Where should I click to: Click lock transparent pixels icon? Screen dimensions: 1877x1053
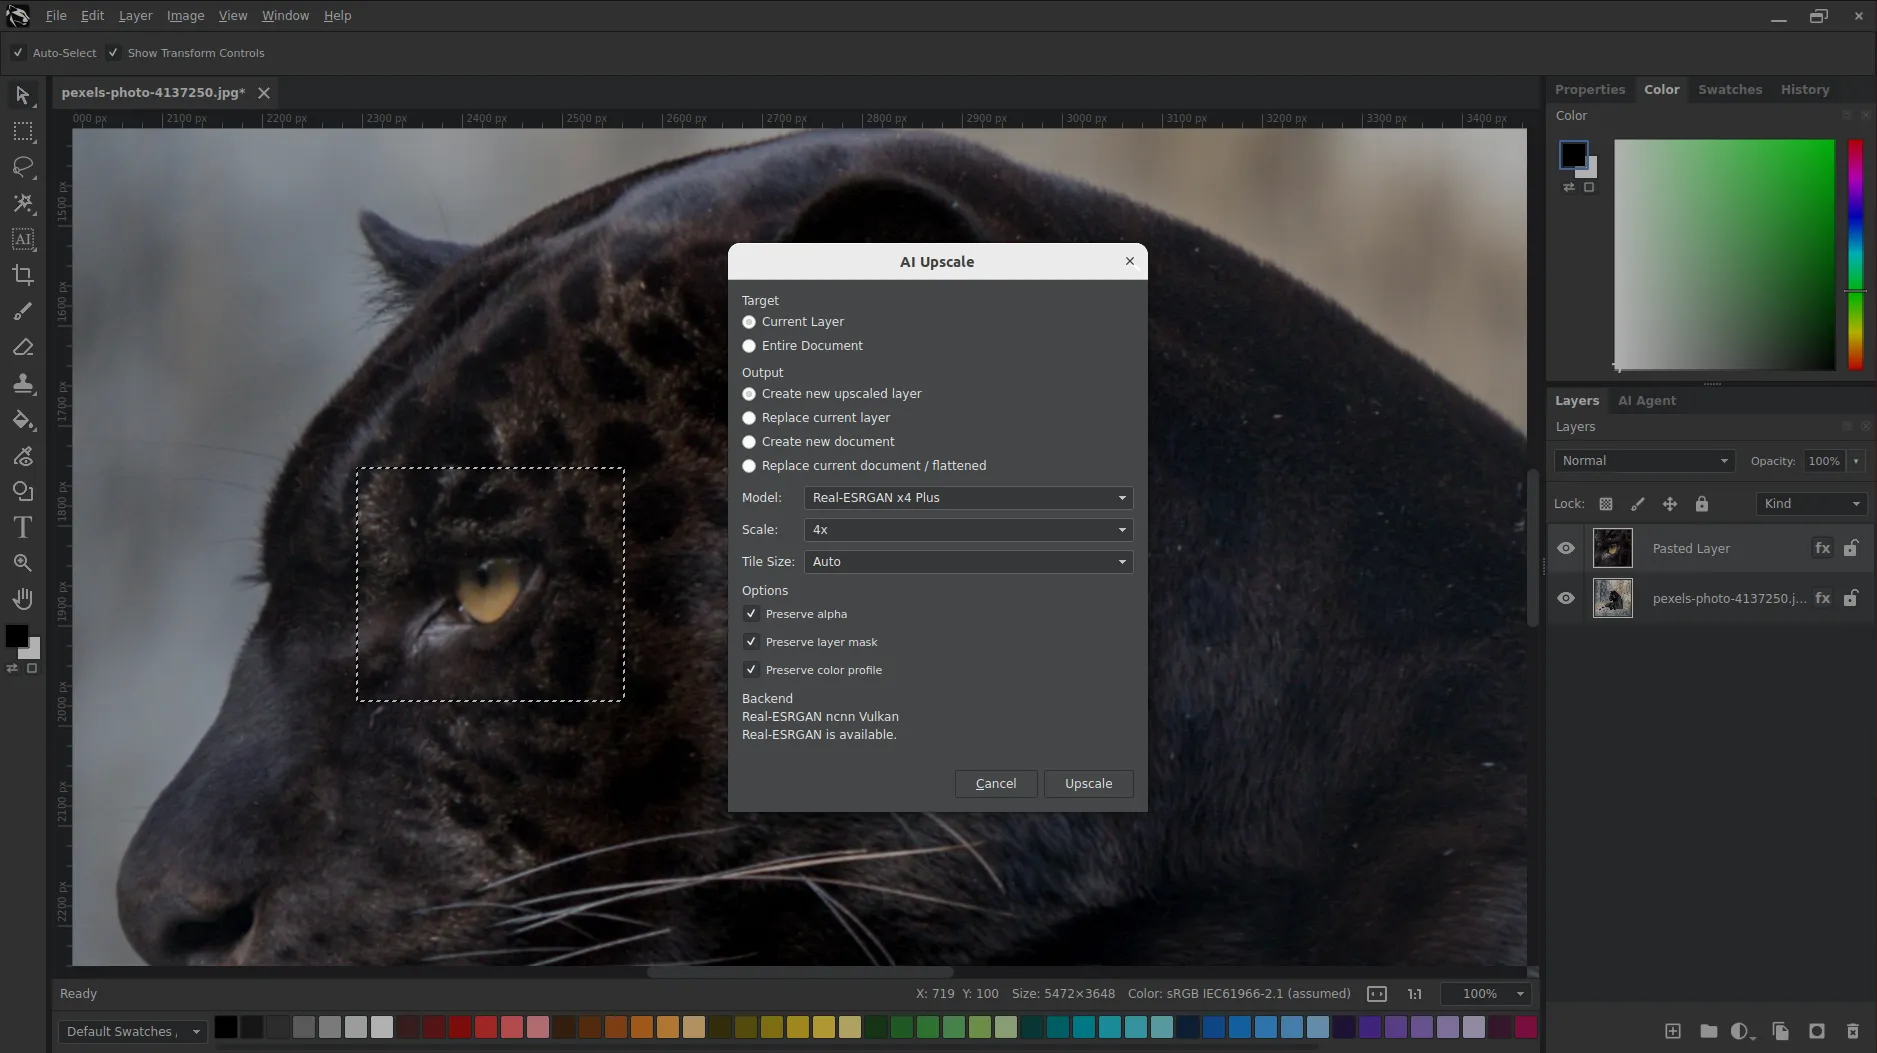1606,504
